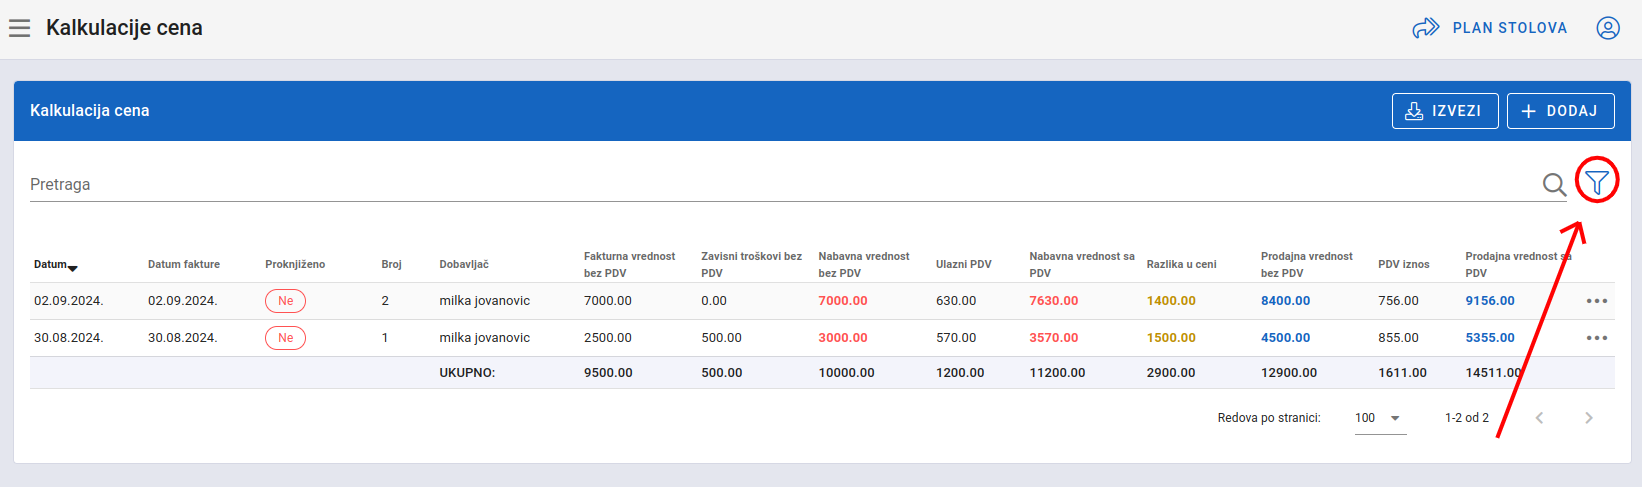
Task: Sort by Ulazni PDV column
Action: pos(964,264)
